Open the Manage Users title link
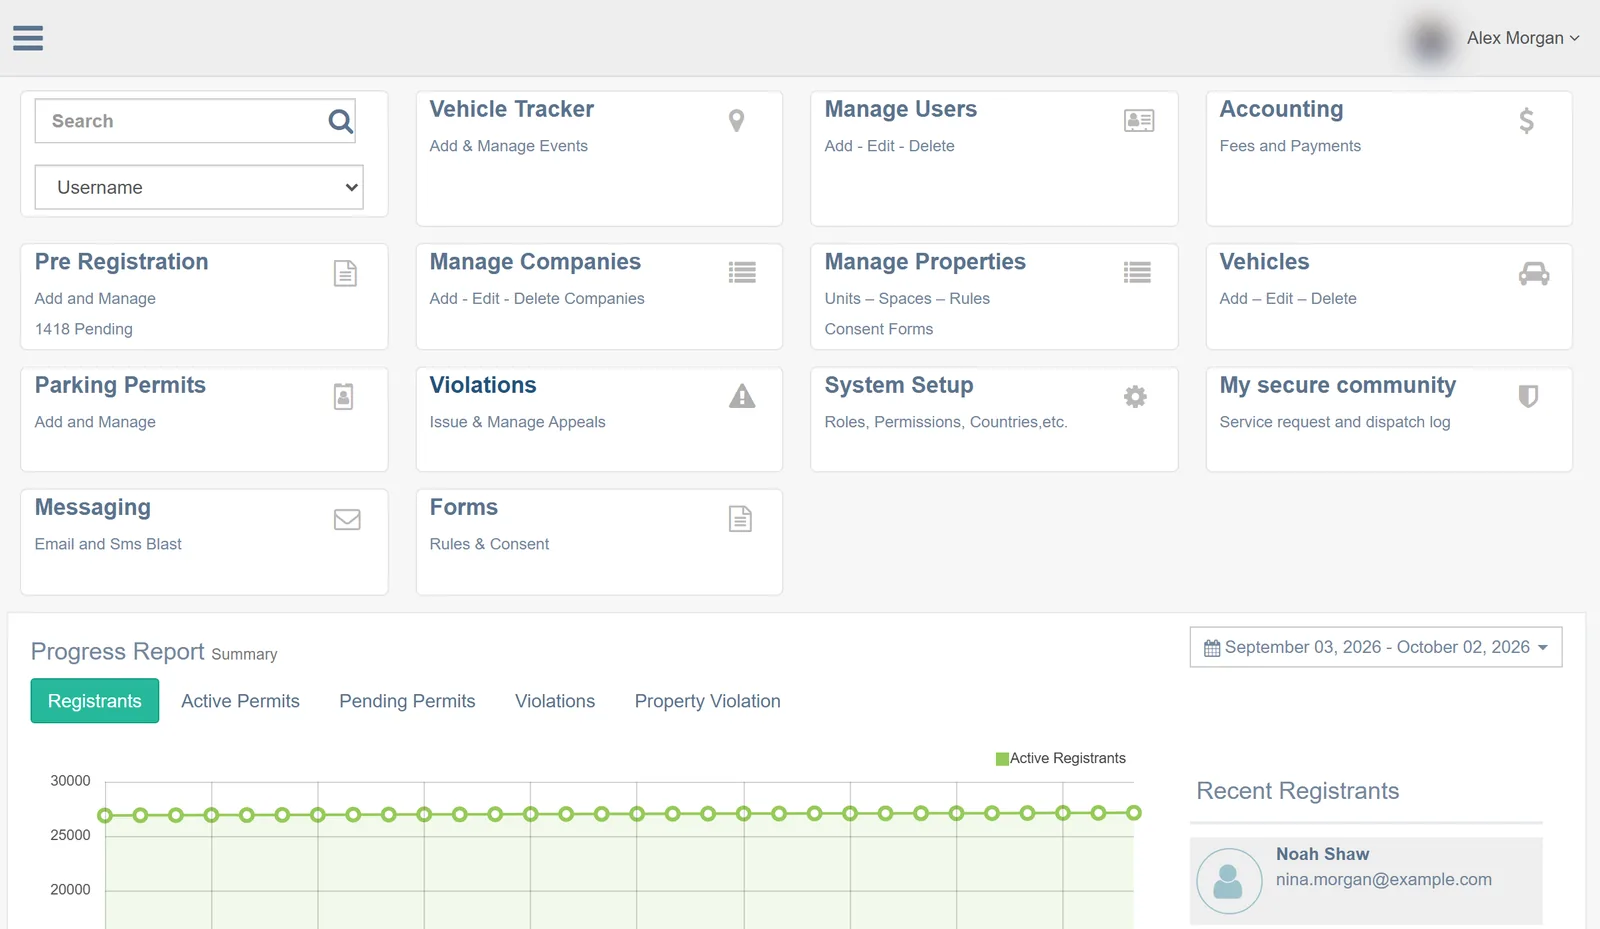Image resolution: width=1600 pixels, height=929 pixels. [x=900, y=109]
